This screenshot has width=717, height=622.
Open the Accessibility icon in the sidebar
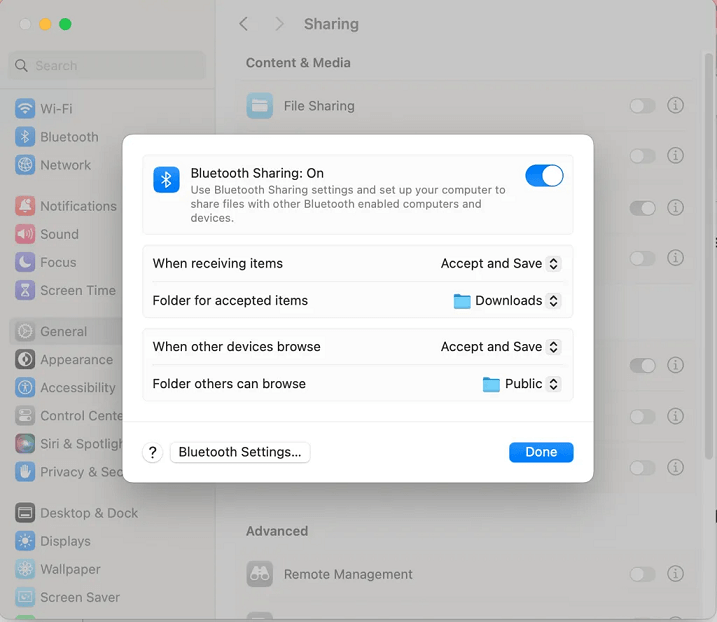click(x=25, y=387)
